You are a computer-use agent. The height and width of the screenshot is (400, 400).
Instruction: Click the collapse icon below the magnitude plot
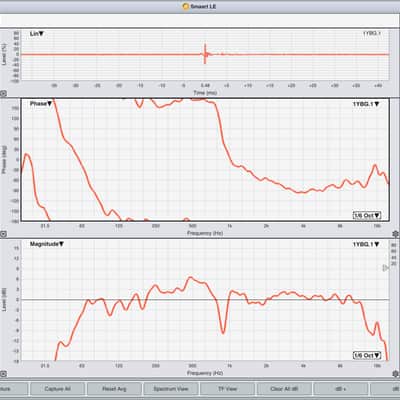pyautogui.click(x=3, y=374)
